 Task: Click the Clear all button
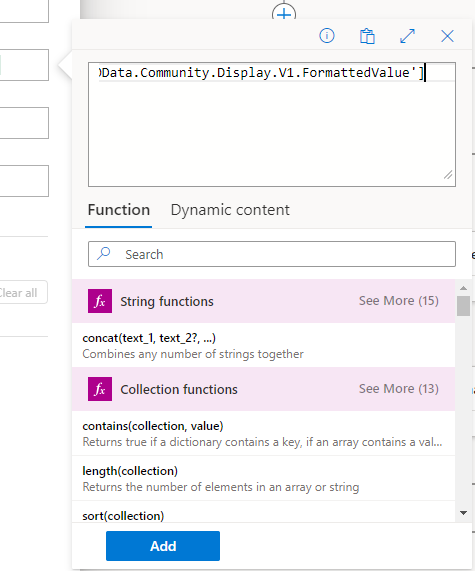[20, 292]
